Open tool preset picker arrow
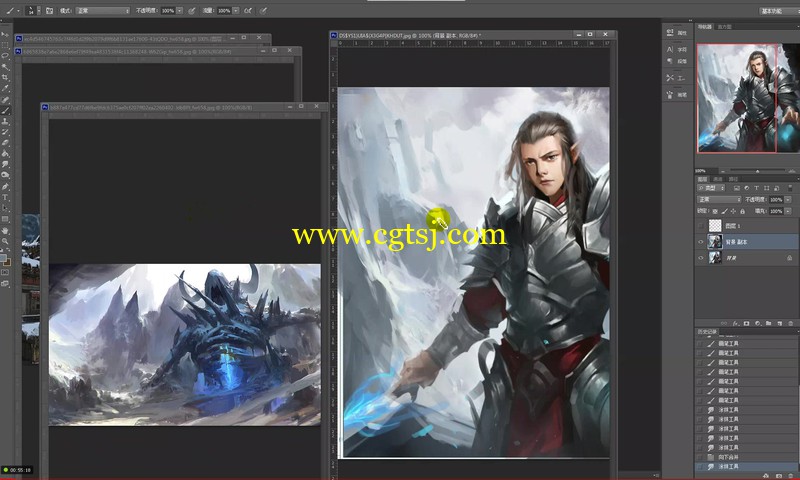Screen dimensions: 800x480 18,11
